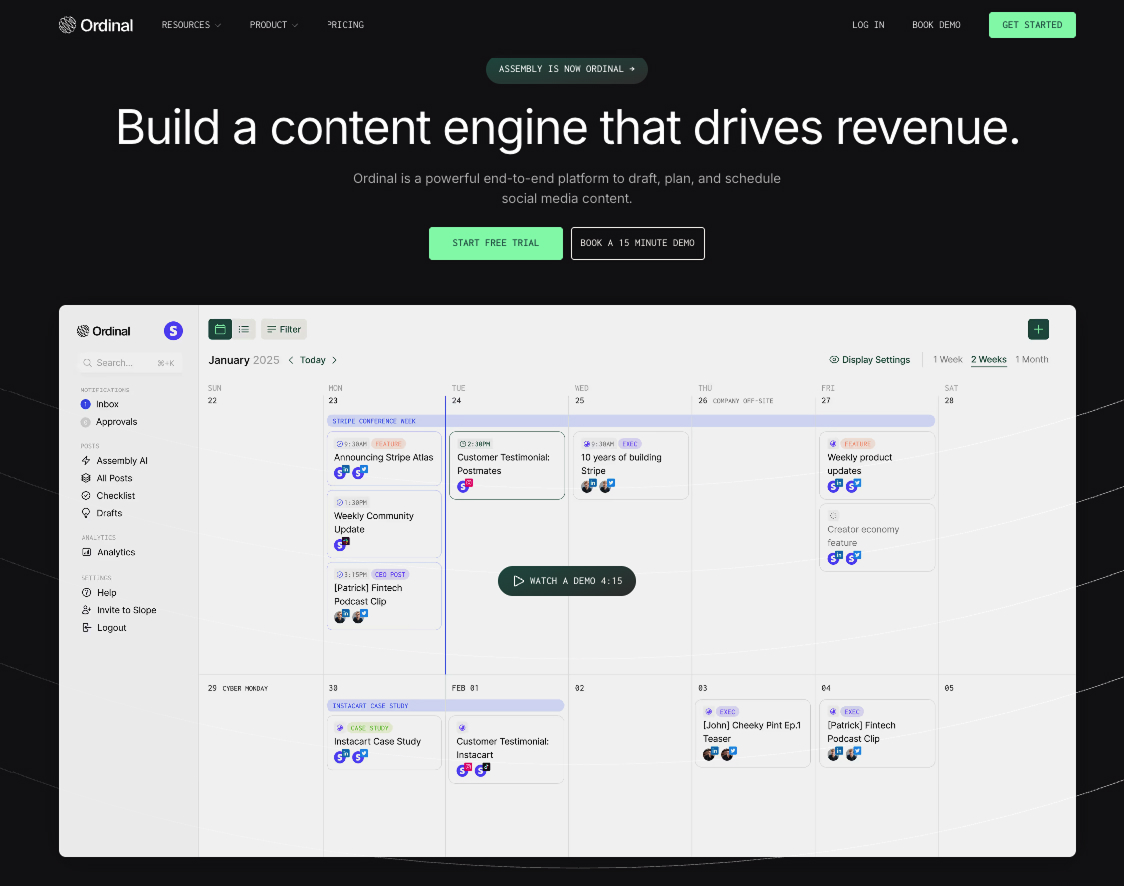Viewport: 1124px width, 886px height.
Task: Click Start Free Trial
Action: (x=496, y=244)
